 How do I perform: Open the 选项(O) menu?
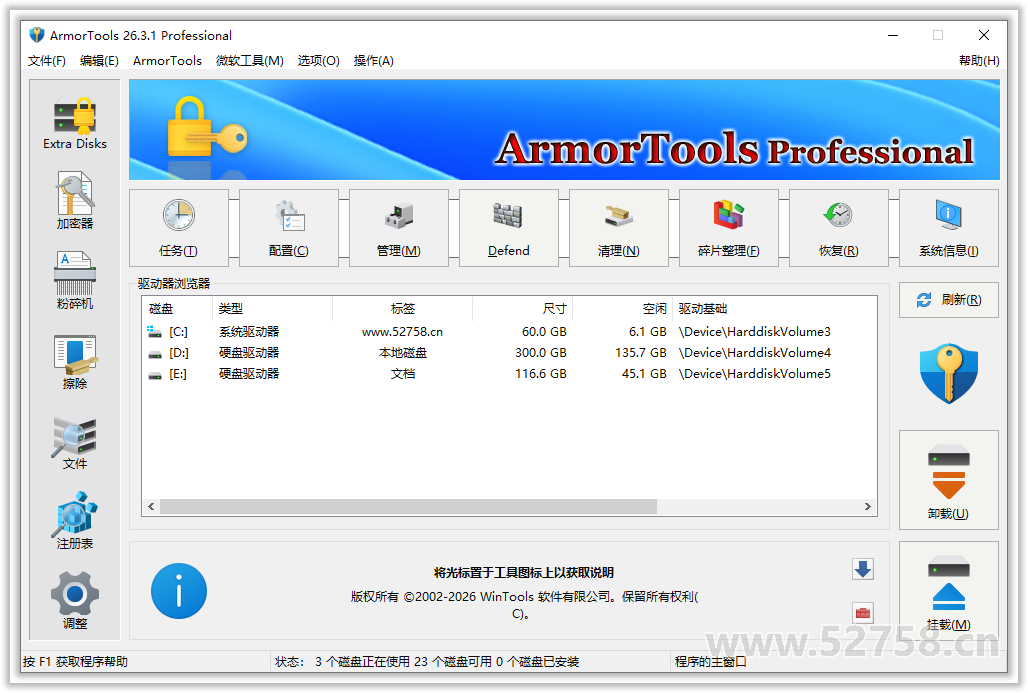[x=319, y=60]
